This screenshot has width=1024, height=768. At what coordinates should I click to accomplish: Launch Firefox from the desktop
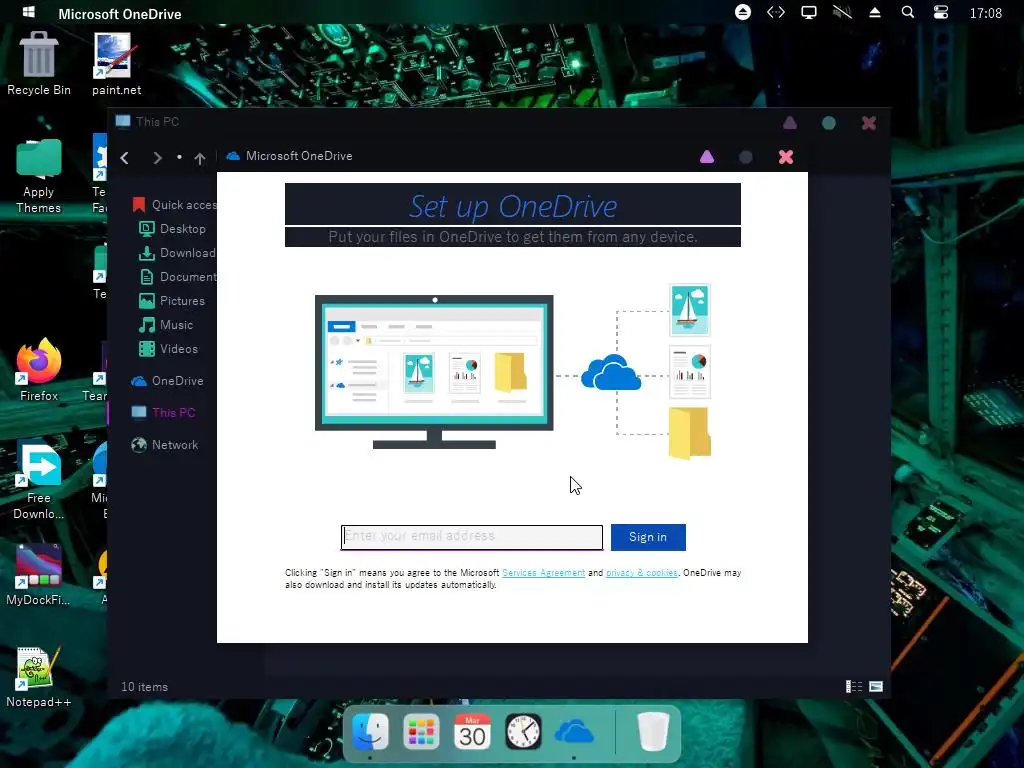click(x=39, y=370)
